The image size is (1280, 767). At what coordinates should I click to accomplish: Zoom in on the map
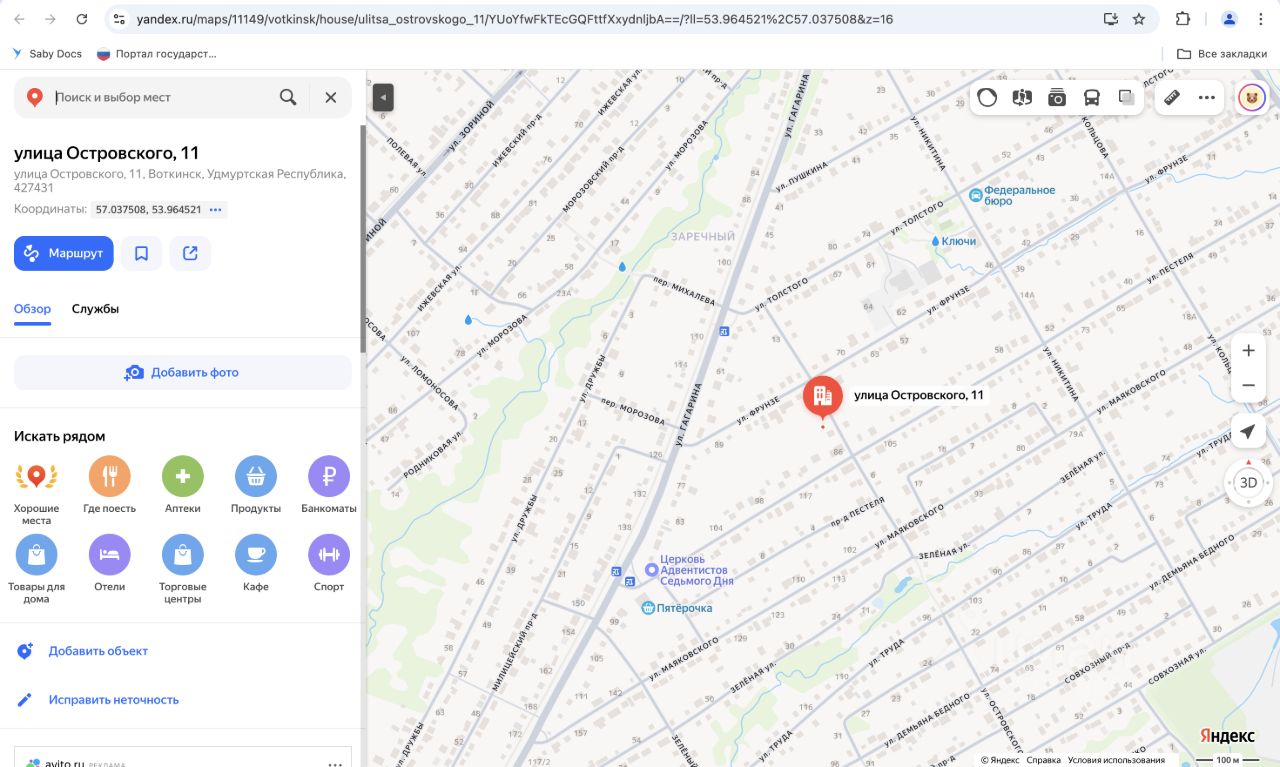pos(1248,351)
